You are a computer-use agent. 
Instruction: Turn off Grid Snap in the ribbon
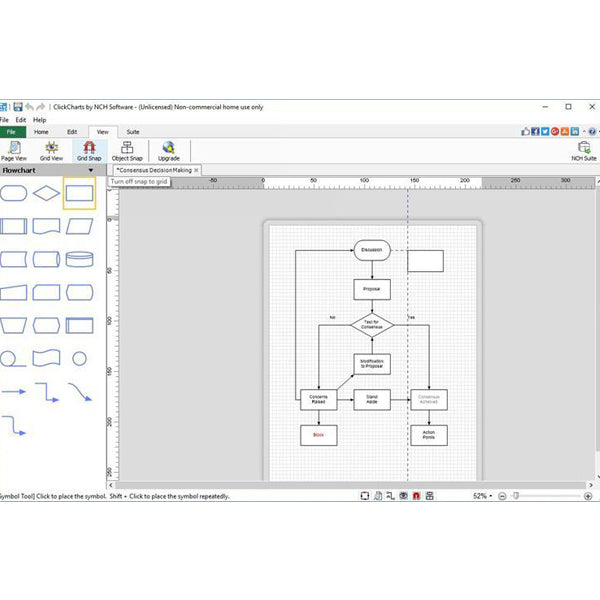89,151
